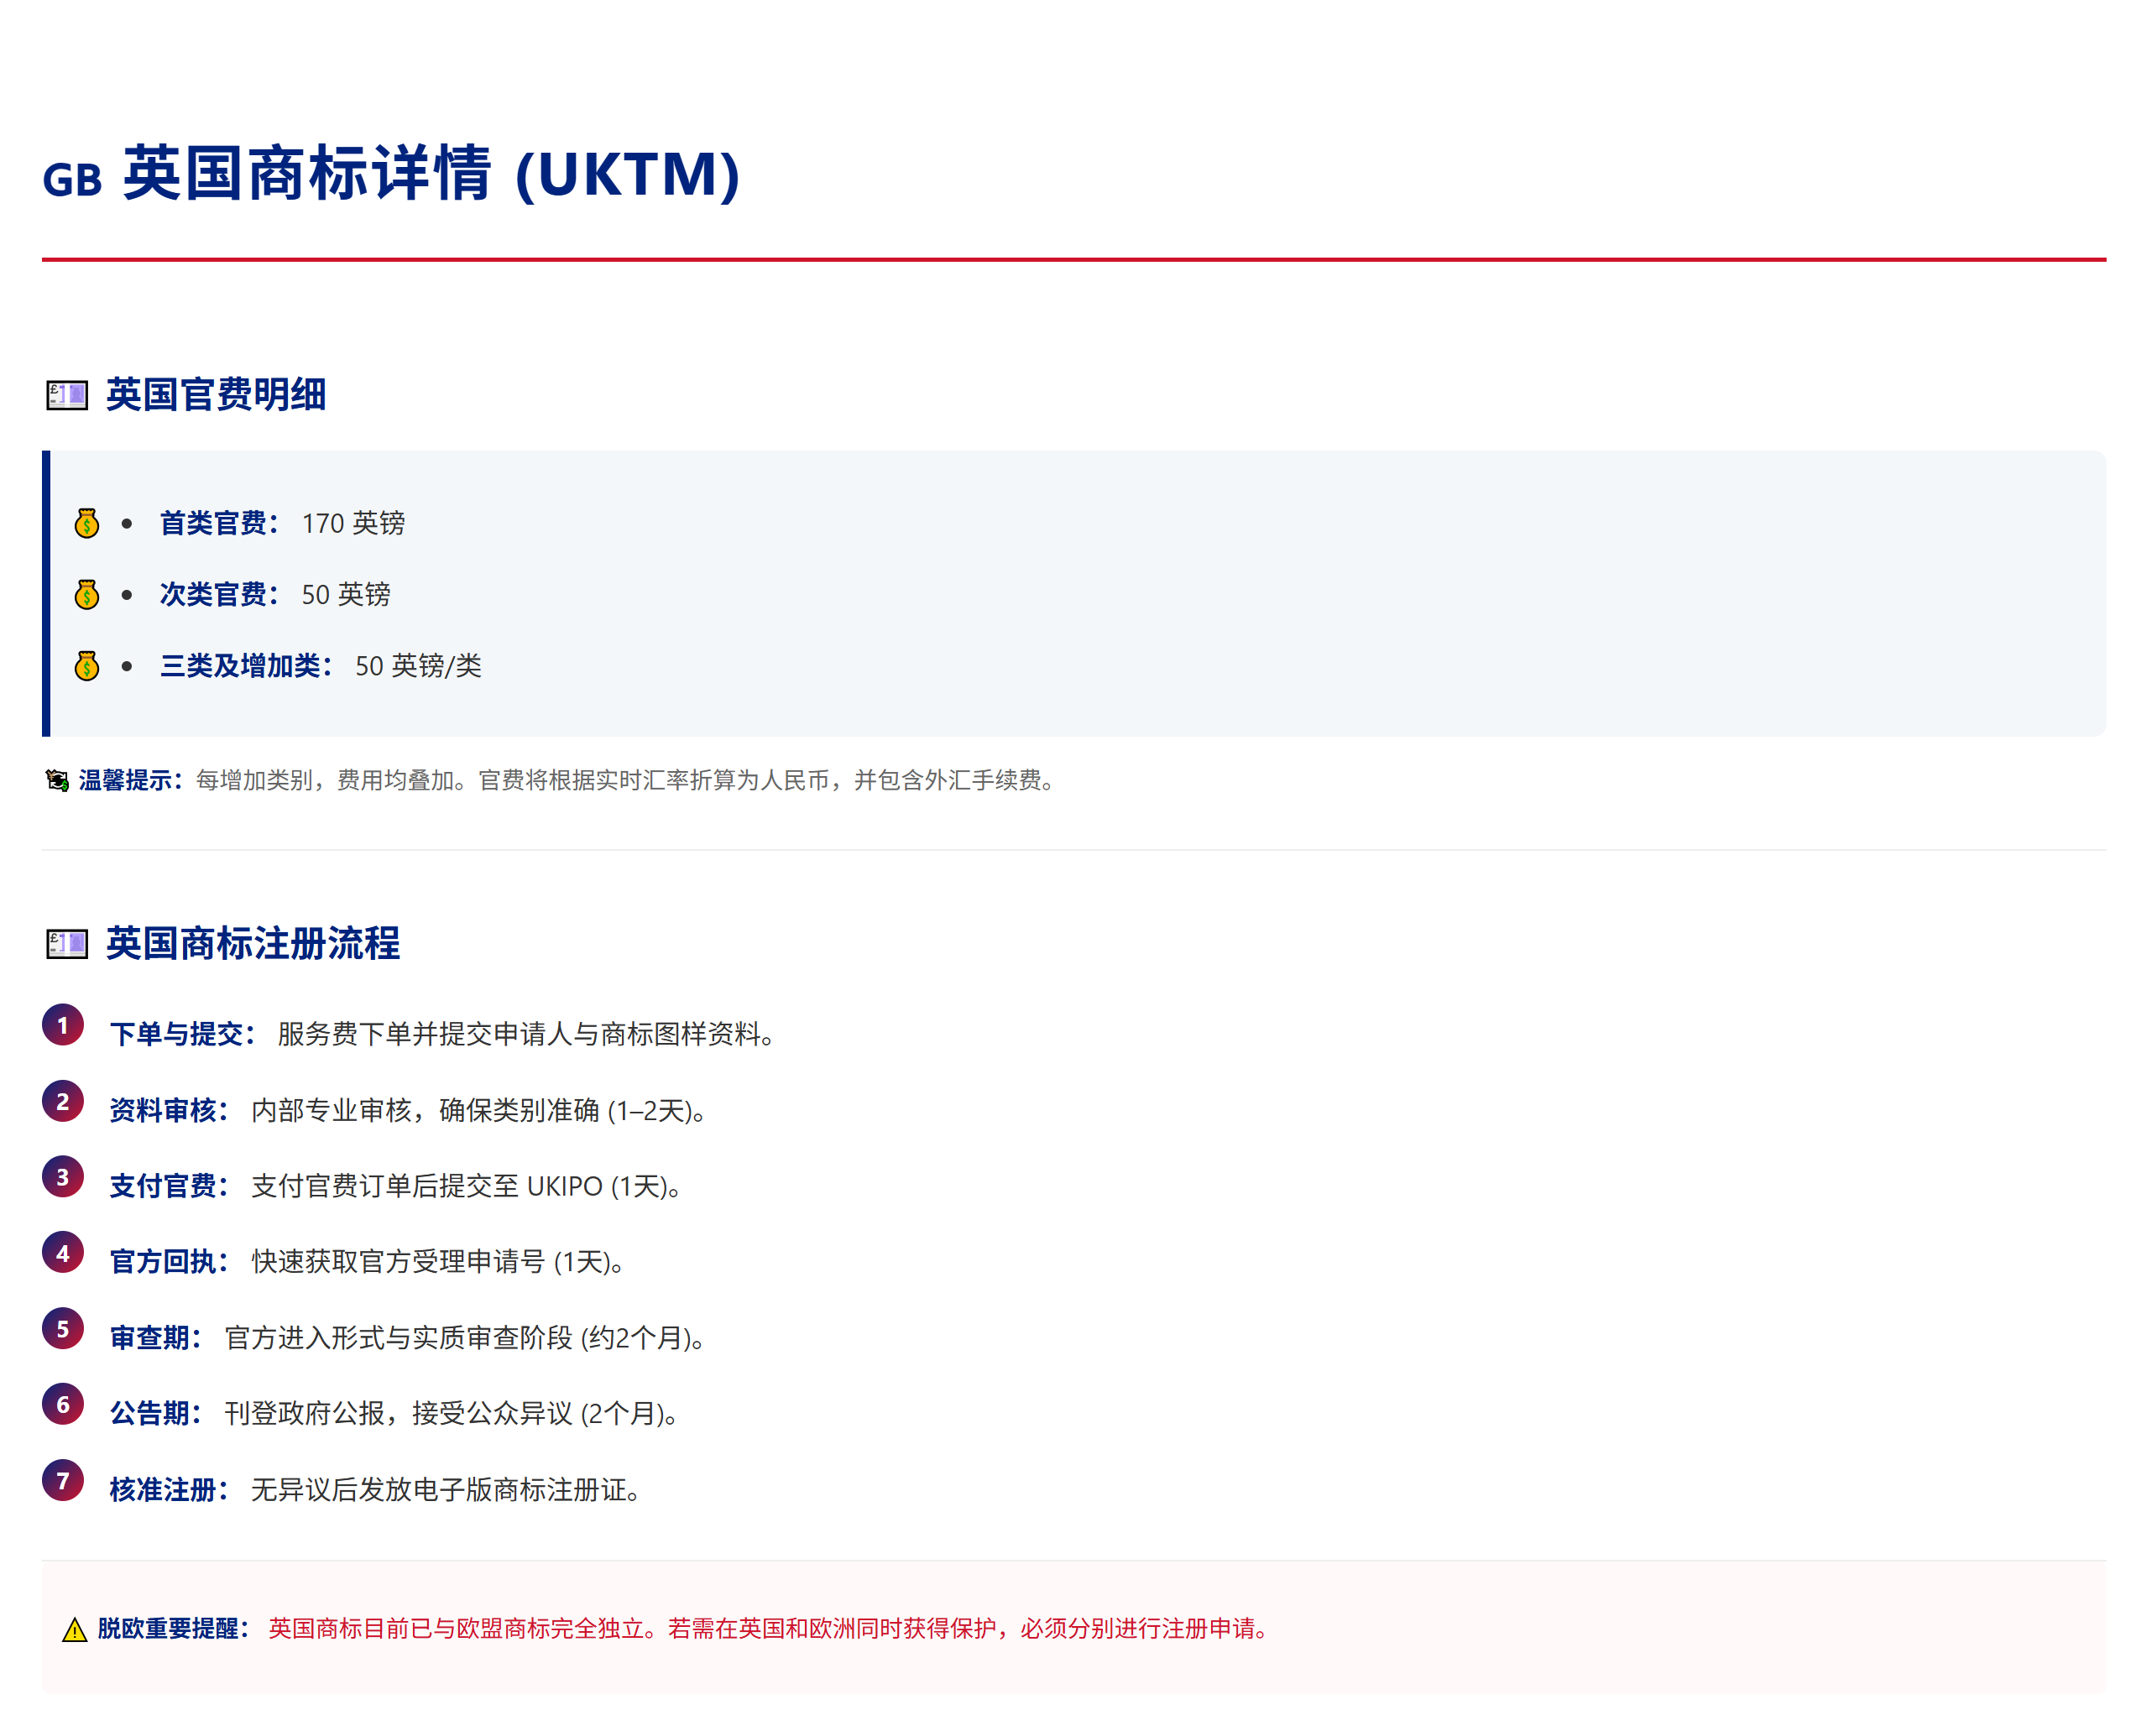This screenshot has height=1736, width=2136.
Task: Click the banknote icon beside 英国商标注册流程
Action: click(67, 944)
